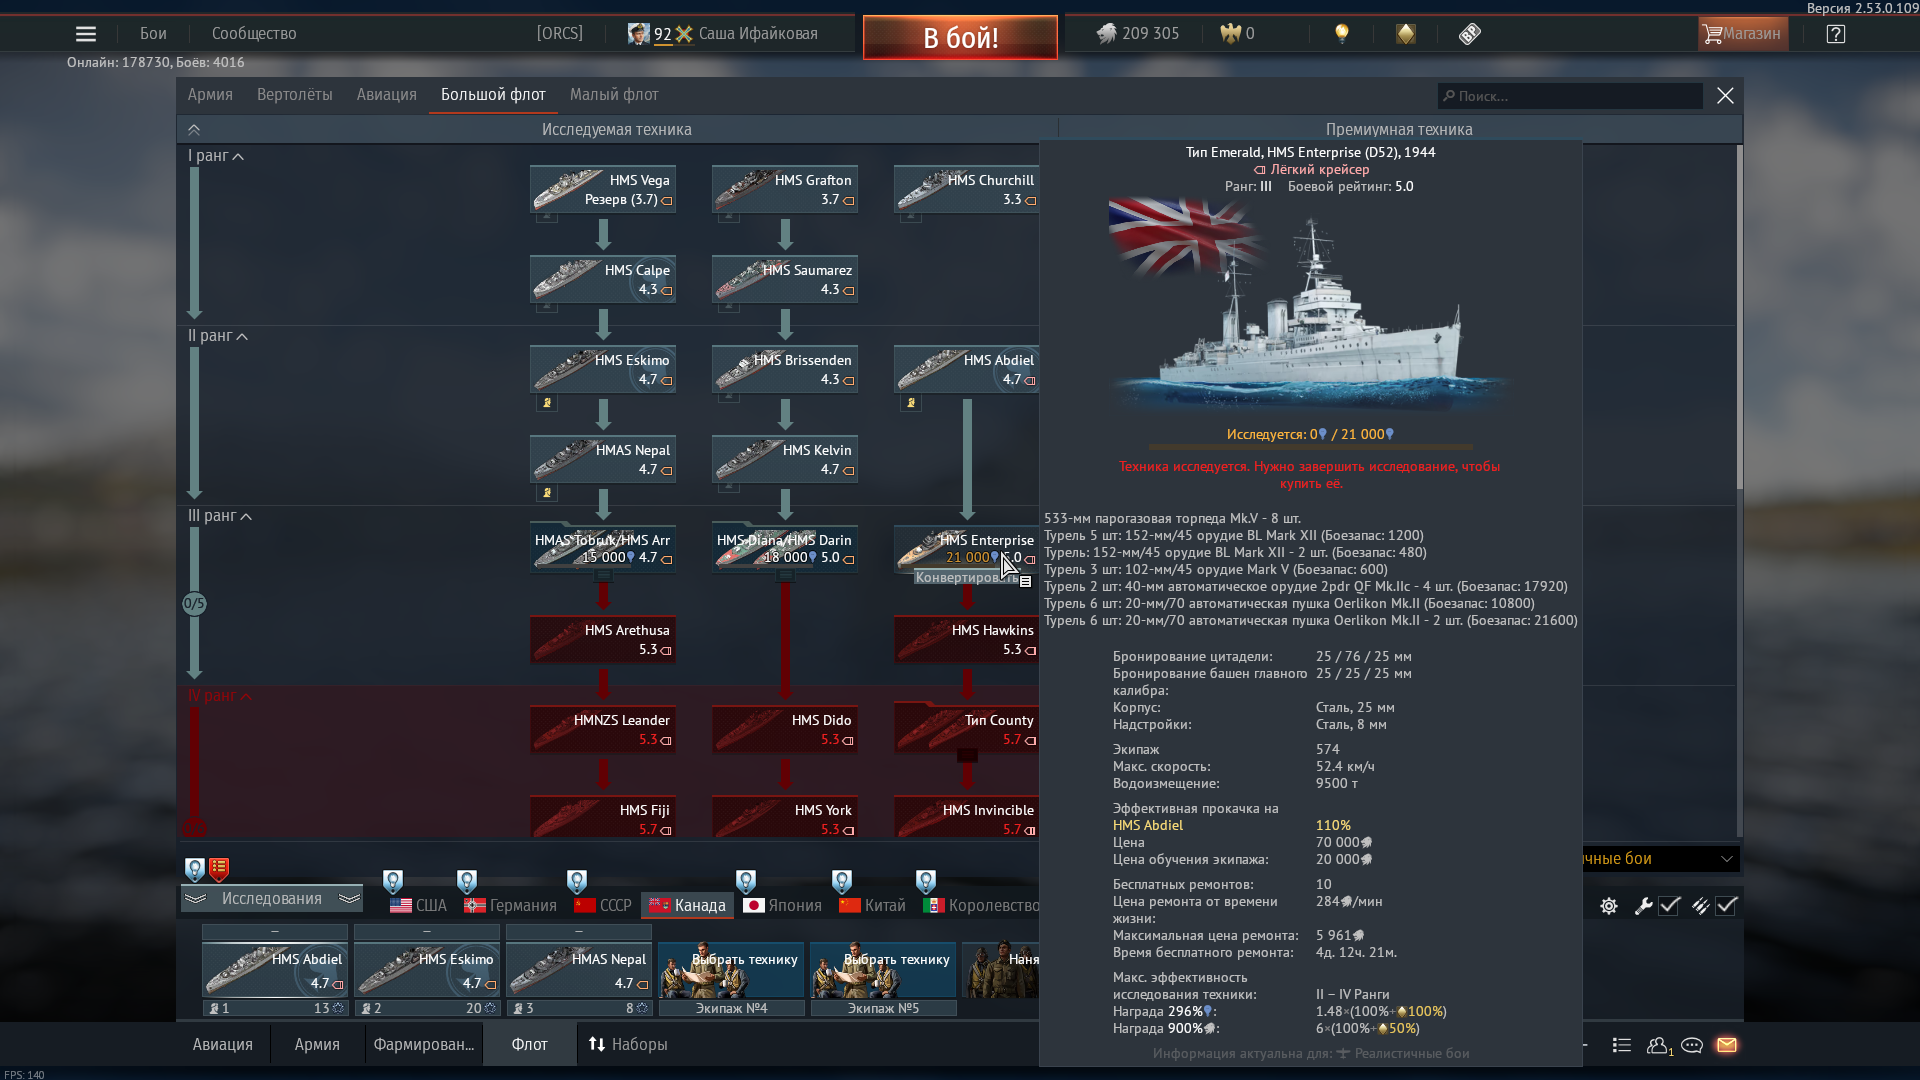The height and width of the screenshot is (1080, 1920).
Task: Switch to the Авиация tech tree tab
Action: [x=386, y=95]
